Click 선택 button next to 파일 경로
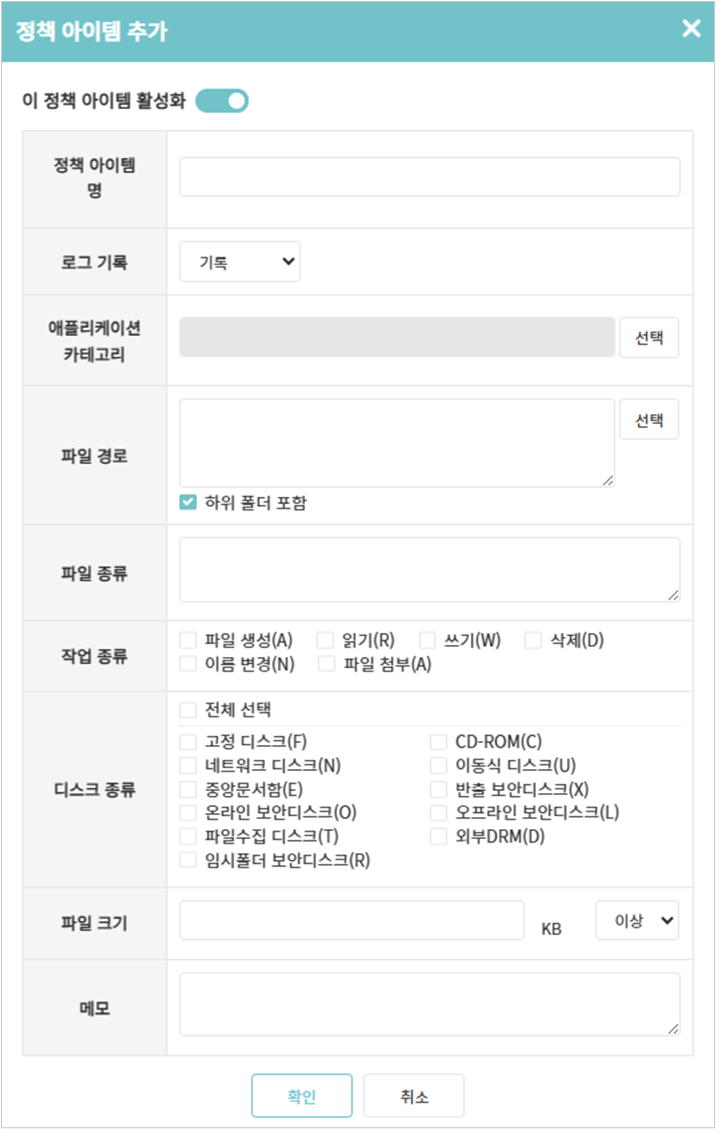Screen dimensions: 716x1129 pos(649,420)
